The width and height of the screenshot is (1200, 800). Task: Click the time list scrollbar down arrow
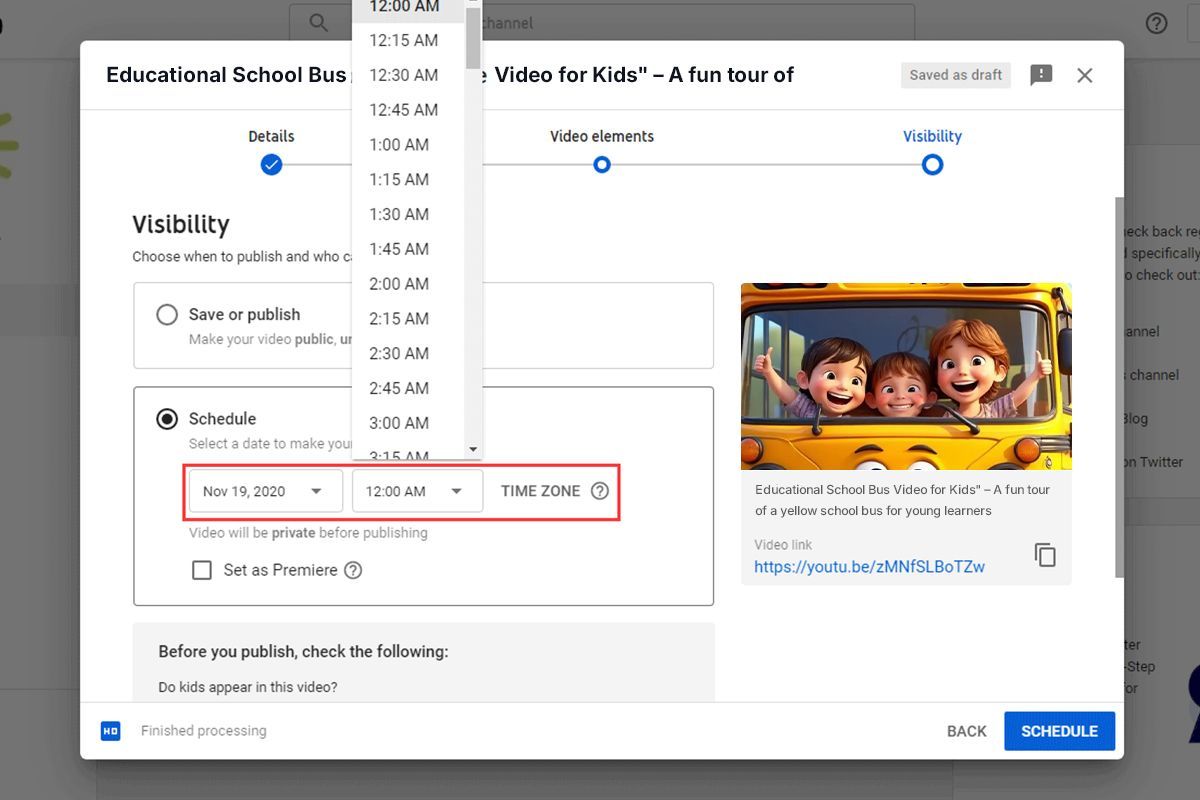click(473, 450)
